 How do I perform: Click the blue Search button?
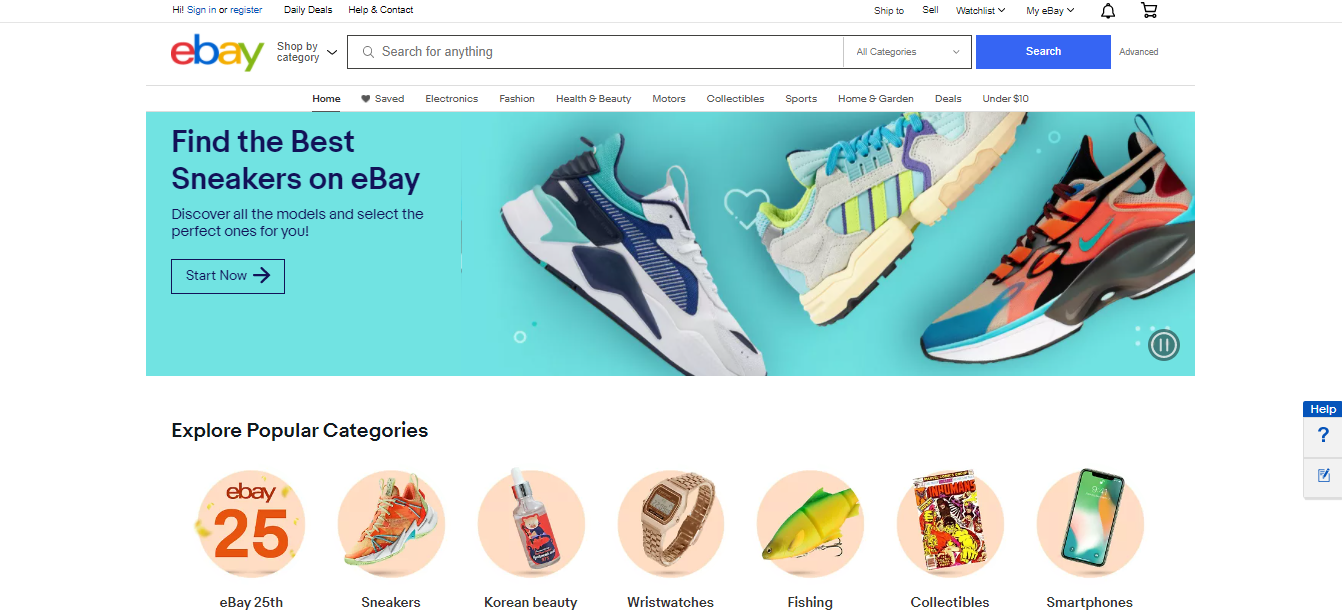click(1043, 52)
